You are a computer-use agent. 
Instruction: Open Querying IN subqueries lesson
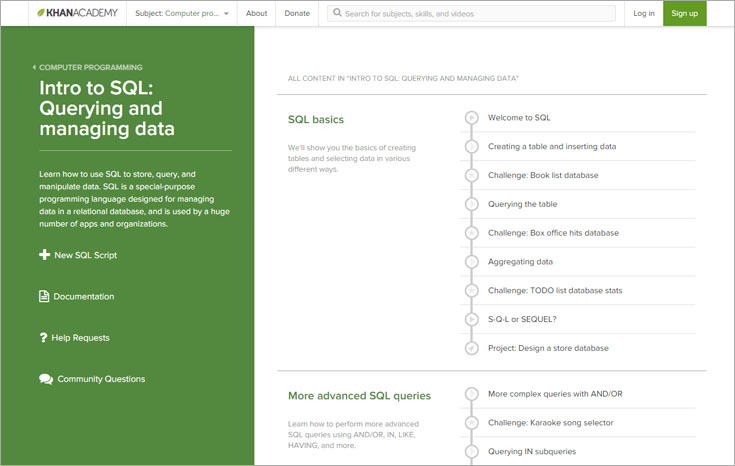point(532,451)
